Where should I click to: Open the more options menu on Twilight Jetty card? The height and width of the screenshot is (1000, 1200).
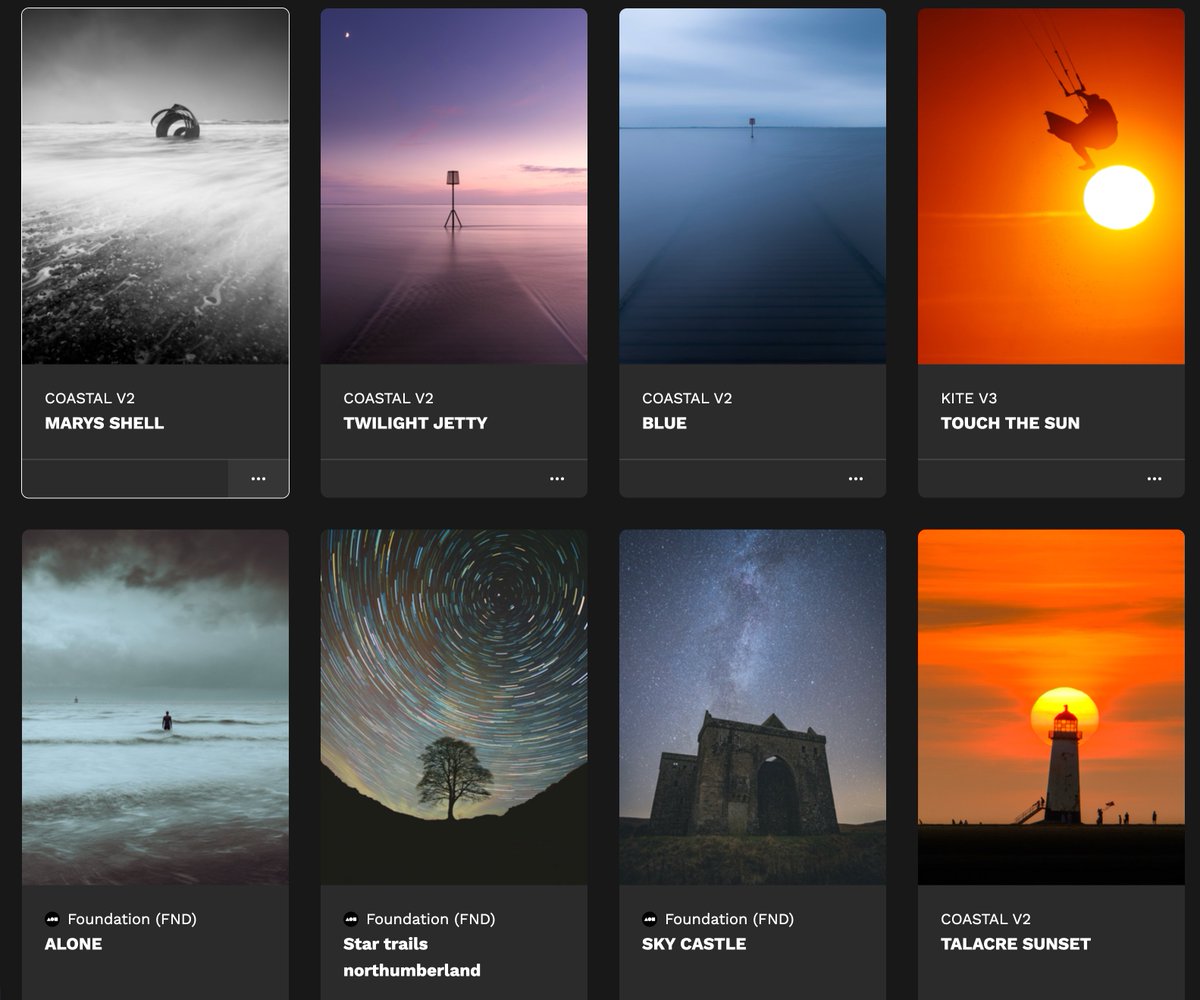pyautogui.click(x=557, y=479)
